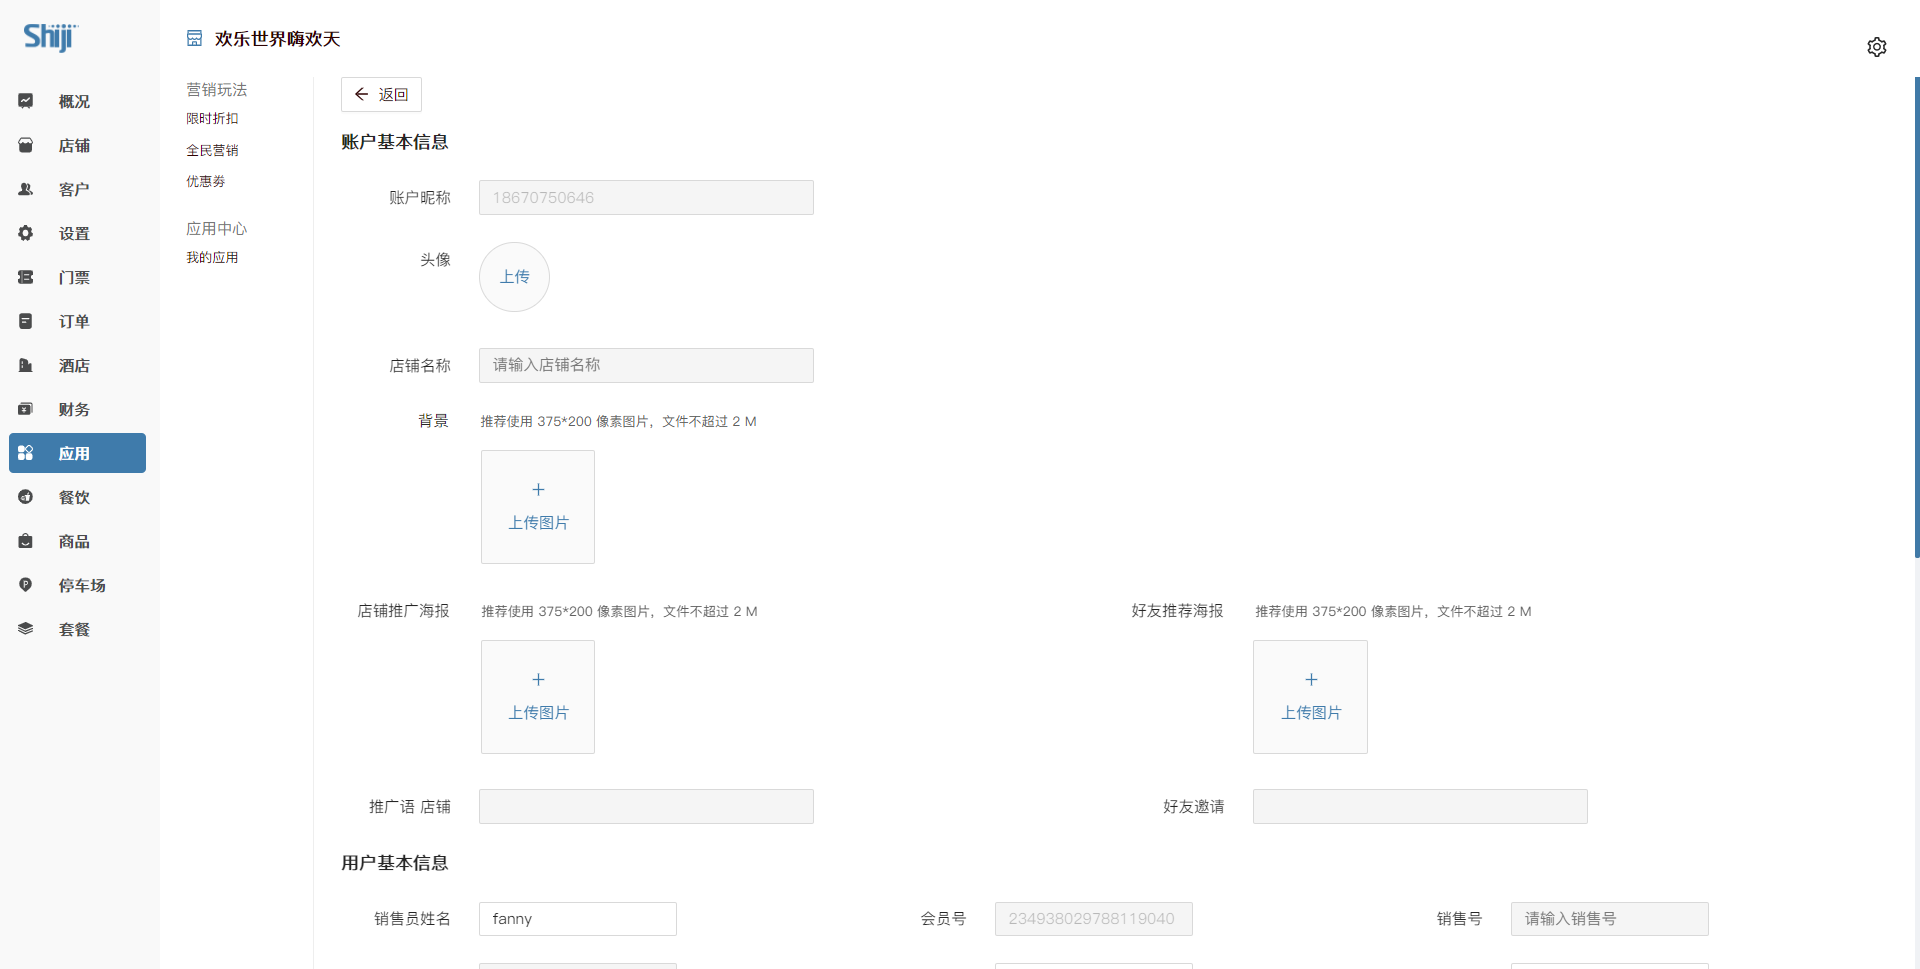Click the plus icon under 店铺推广海报
This screenshot has width=1920, height=969.
(538, 679)
